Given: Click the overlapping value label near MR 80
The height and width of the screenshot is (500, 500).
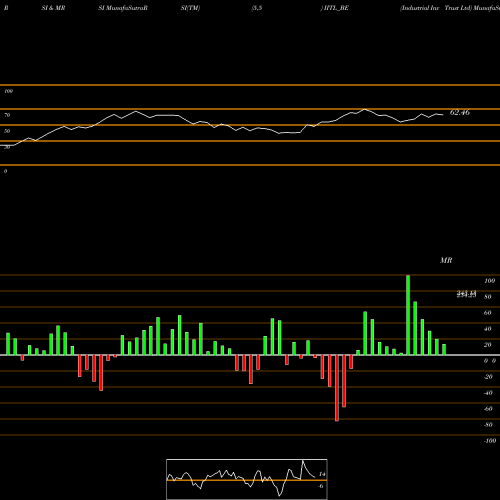Looking at the screenshot, I should (466, 294).
